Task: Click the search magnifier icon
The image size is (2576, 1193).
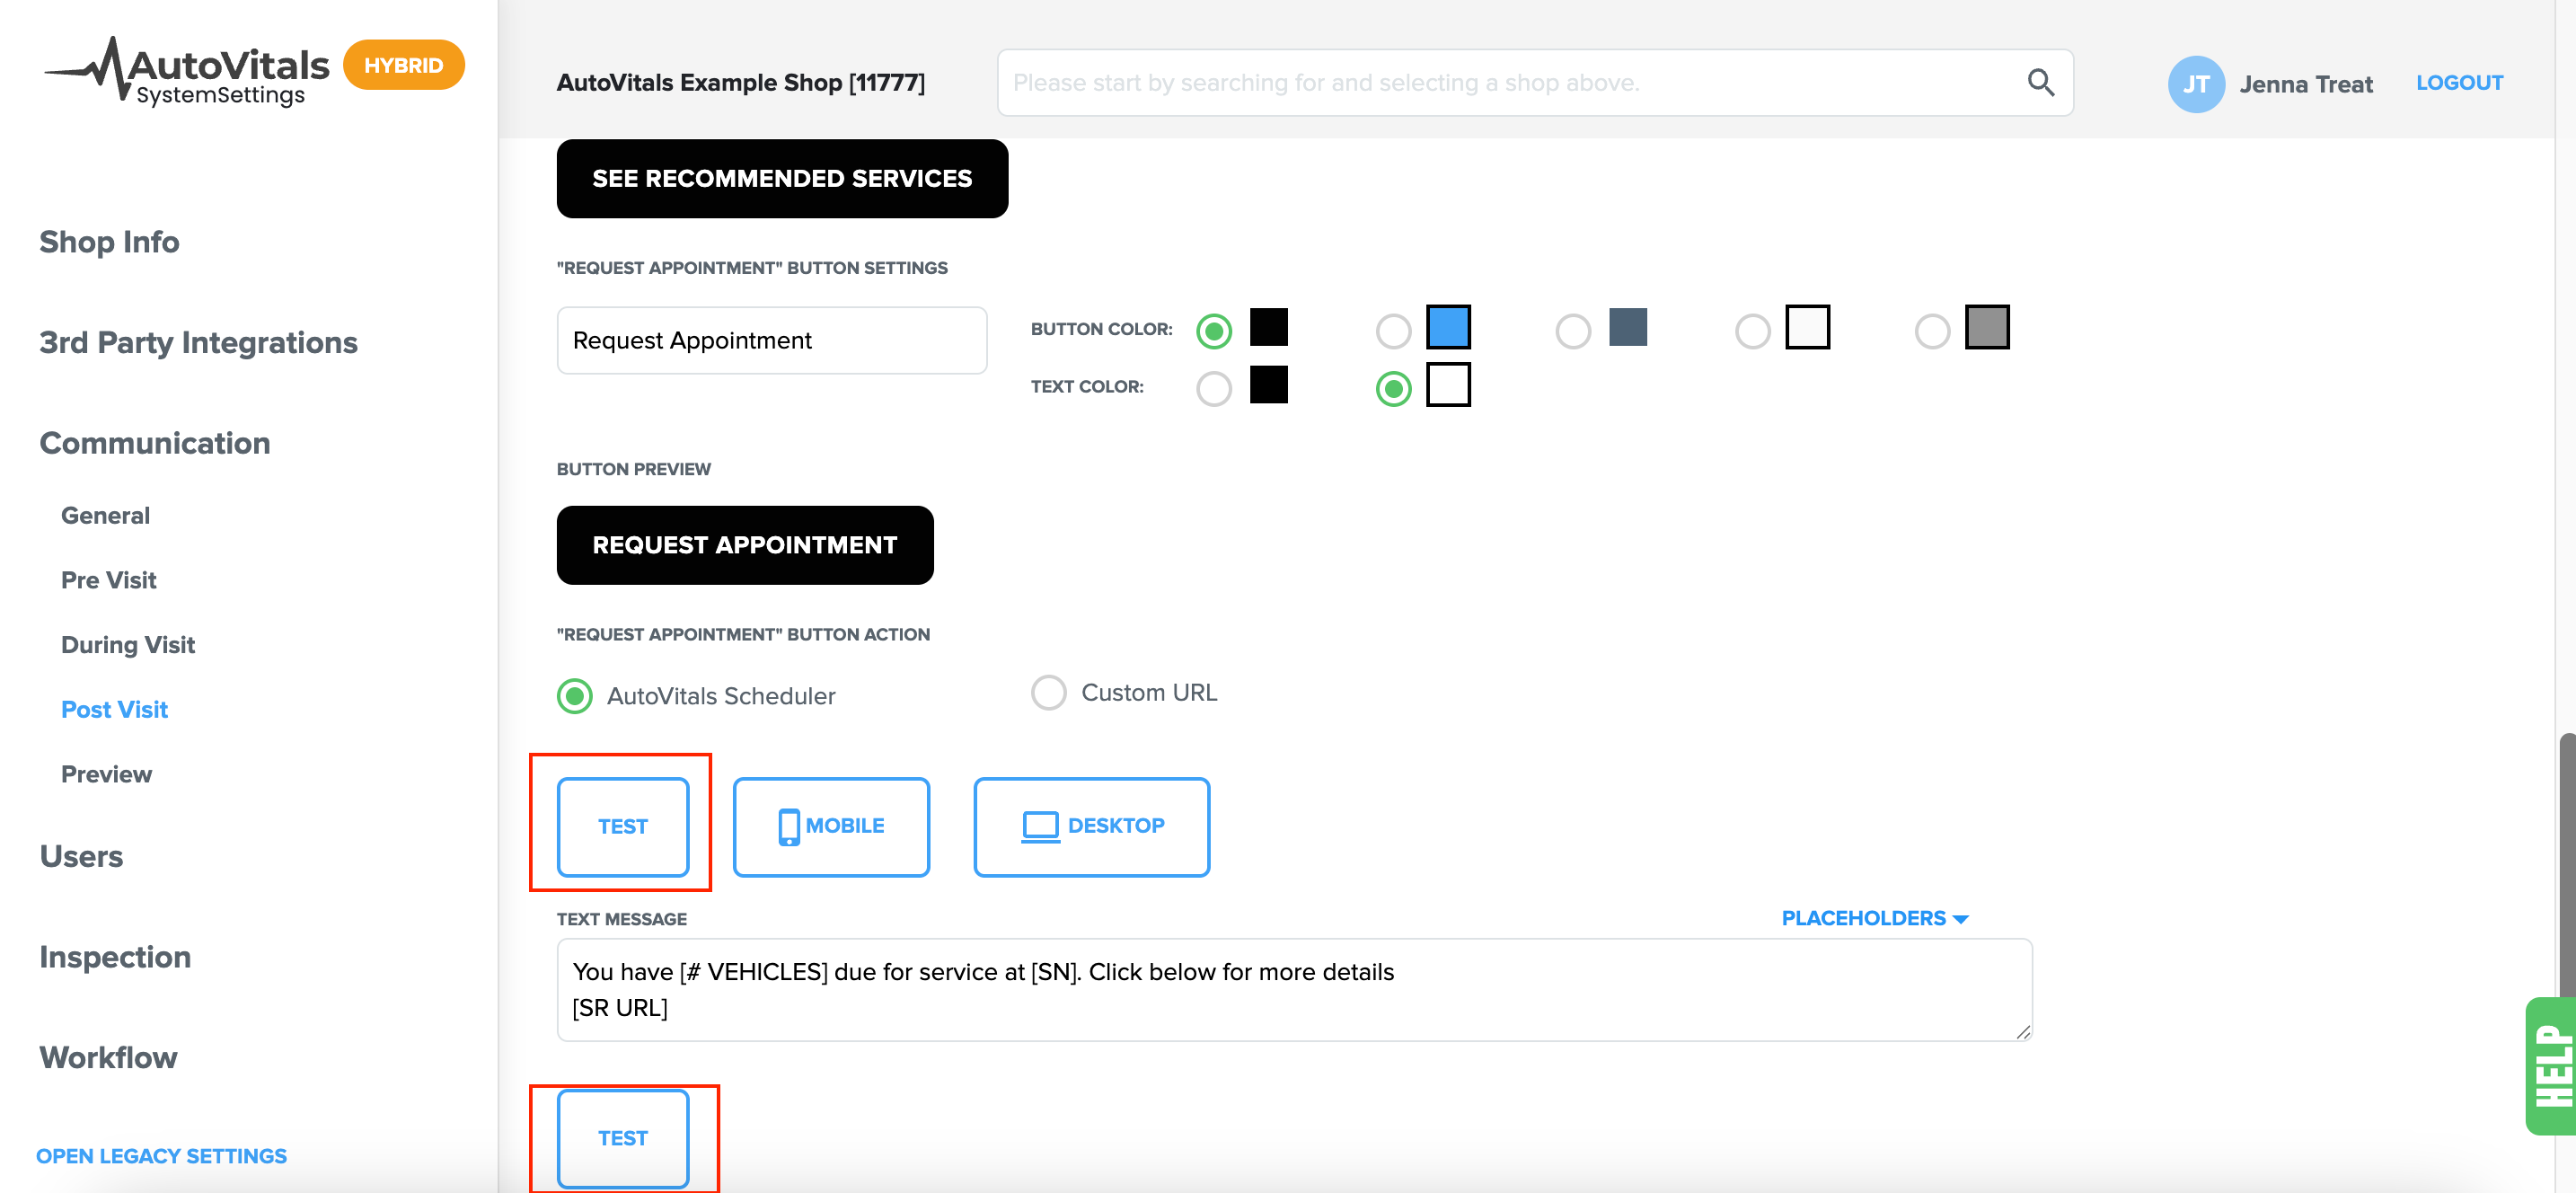Action: [2040, 82]
